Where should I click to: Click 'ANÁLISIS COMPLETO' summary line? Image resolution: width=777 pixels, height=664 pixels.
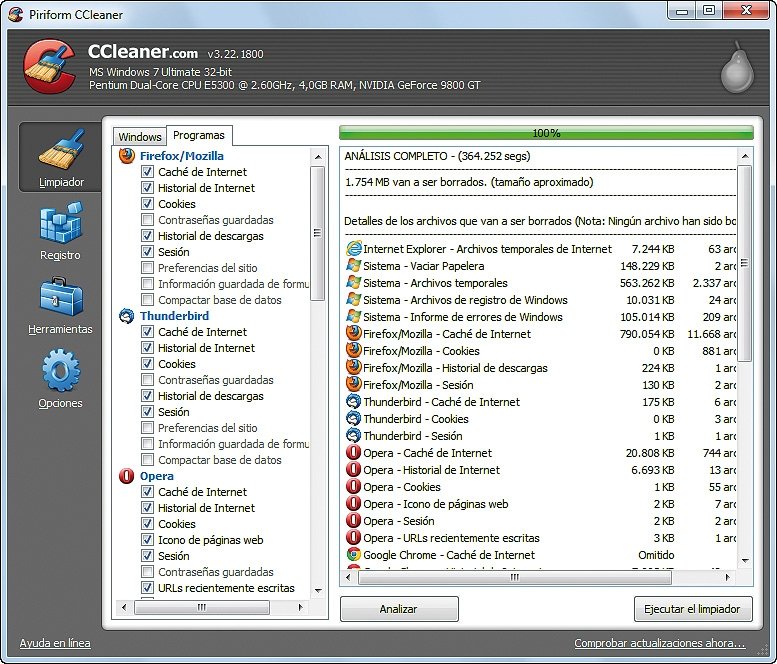click(437, 156)
